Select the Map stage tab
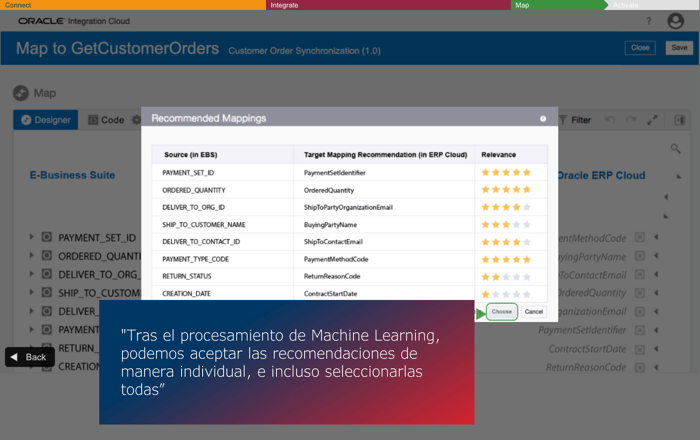The width and height of the screenshot is (700, 440). tap(557, 5)
